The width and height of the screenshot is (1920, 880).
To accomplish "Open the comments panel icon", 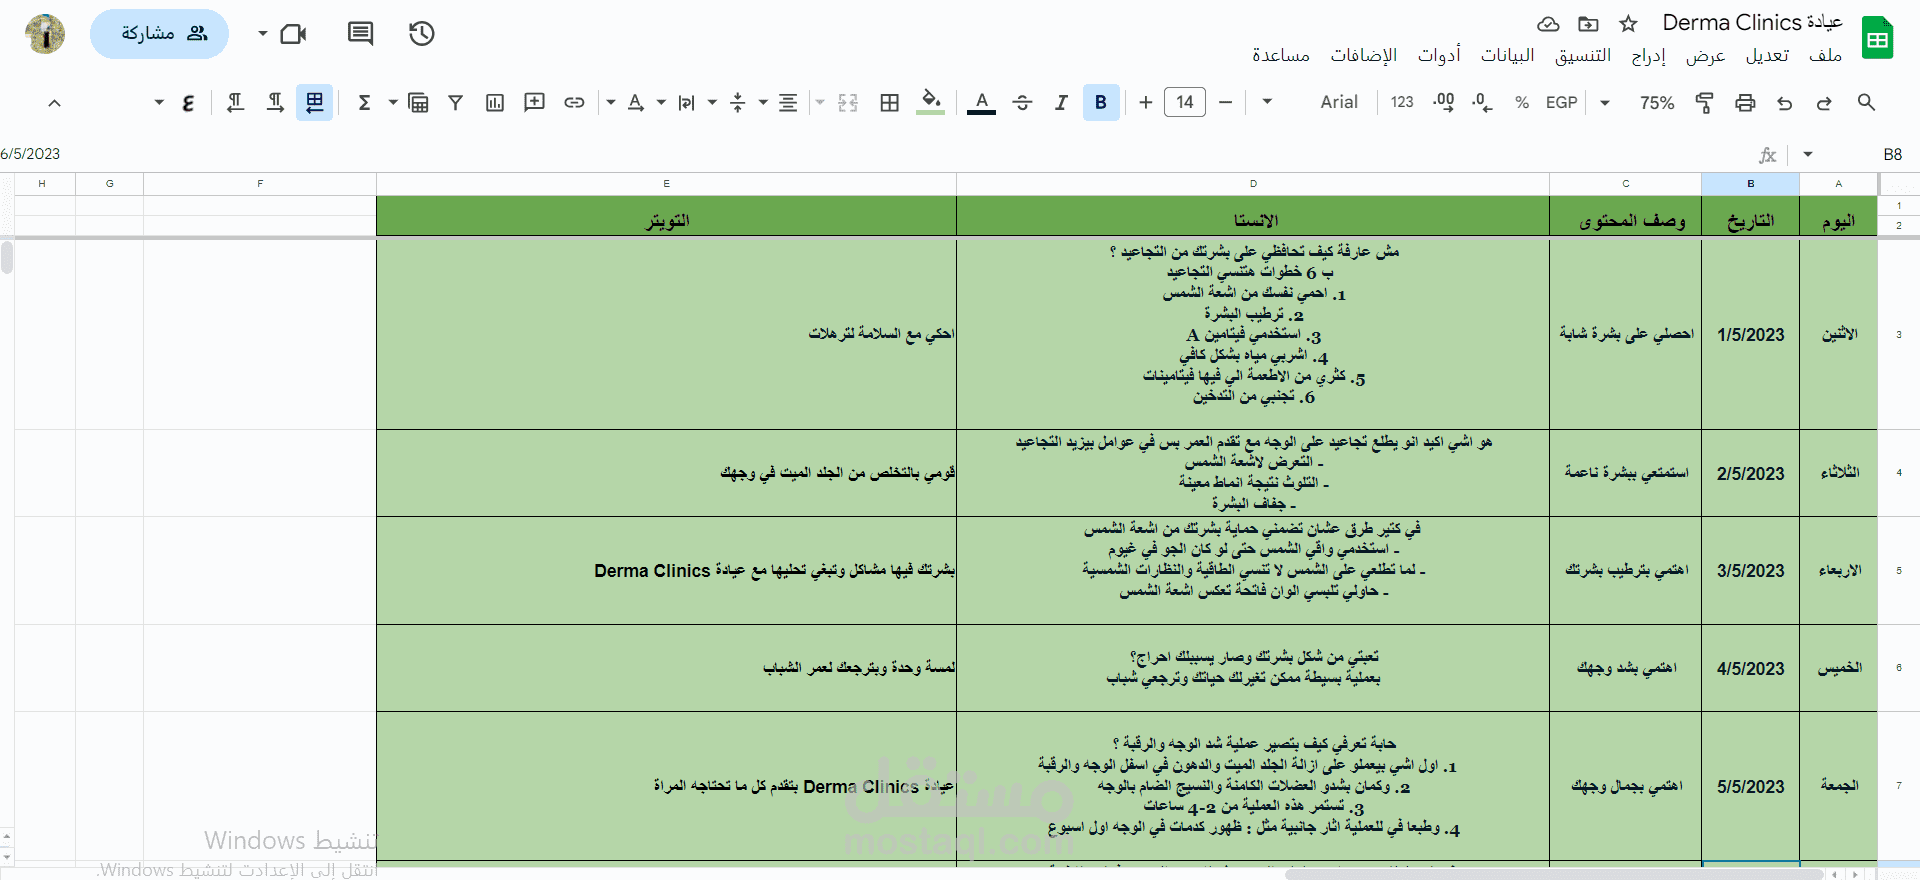I will pyautogui.click(x=360, y=34).
